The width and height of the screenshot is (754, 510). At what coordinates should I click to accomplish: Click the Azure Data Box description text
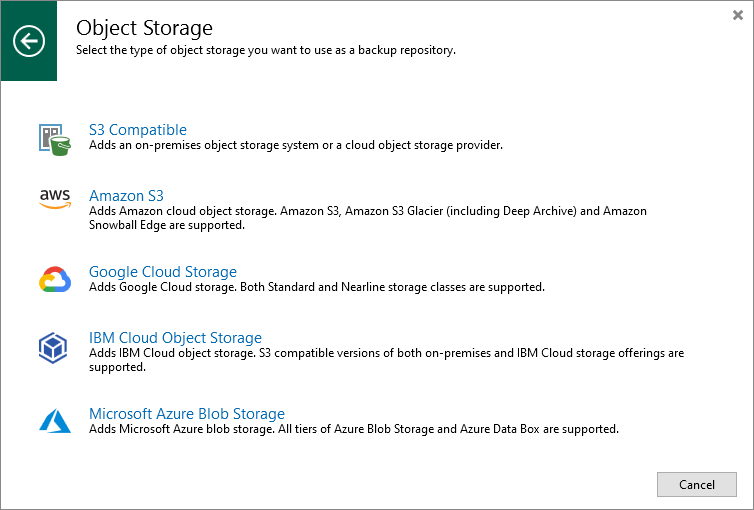pyautogui.click(x=354, y=429)
